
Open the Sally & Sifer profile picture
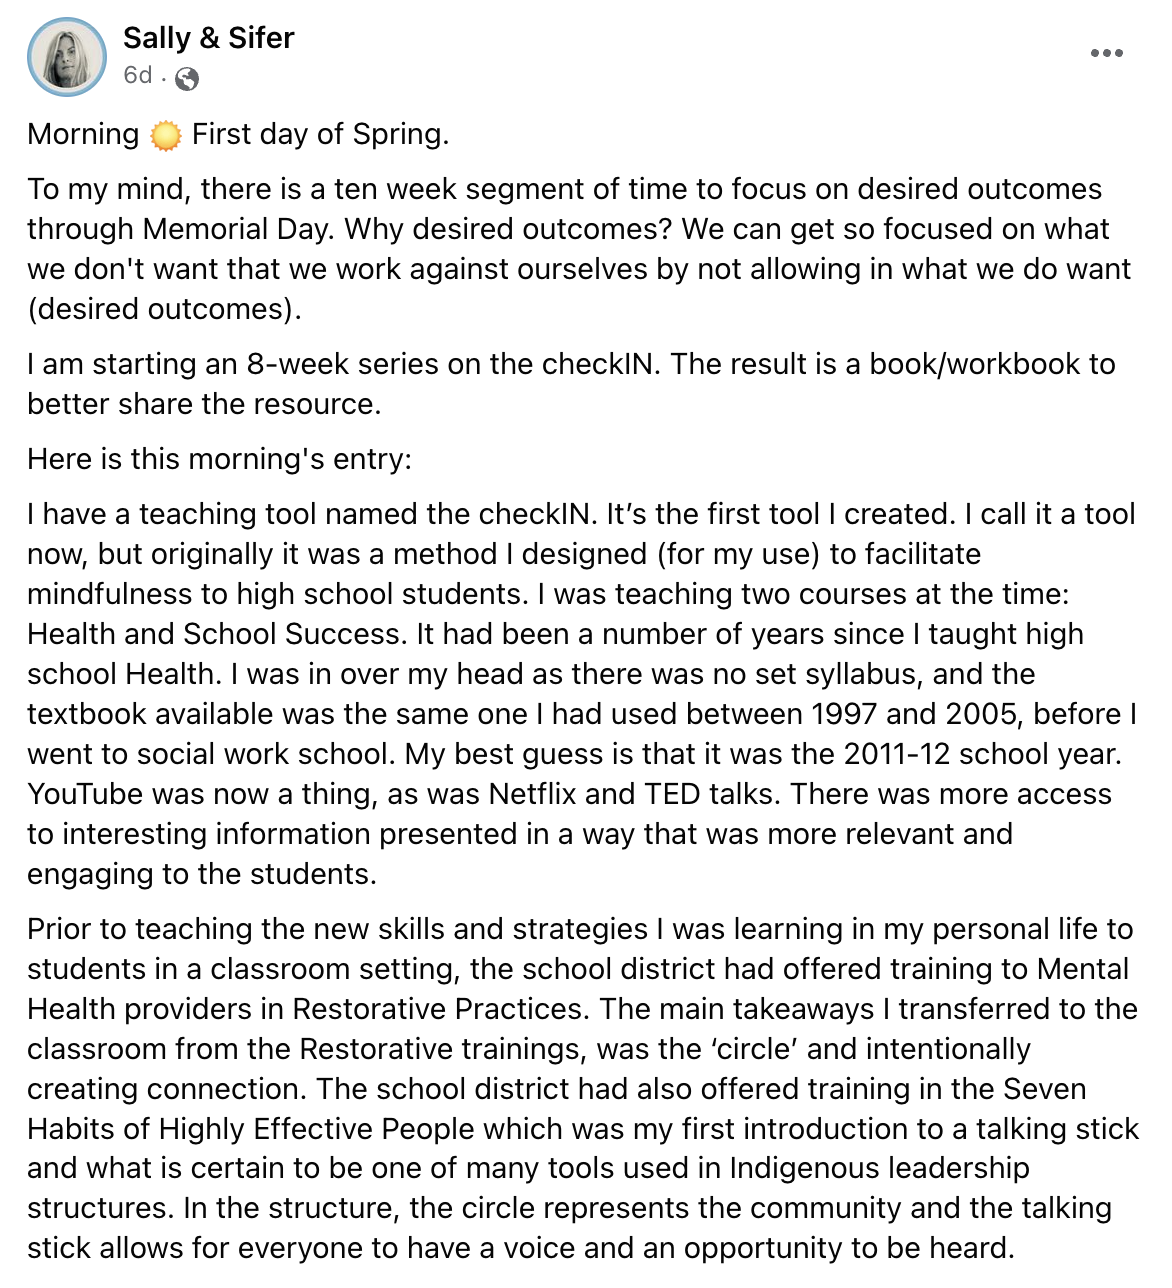(x=67, y=57)
